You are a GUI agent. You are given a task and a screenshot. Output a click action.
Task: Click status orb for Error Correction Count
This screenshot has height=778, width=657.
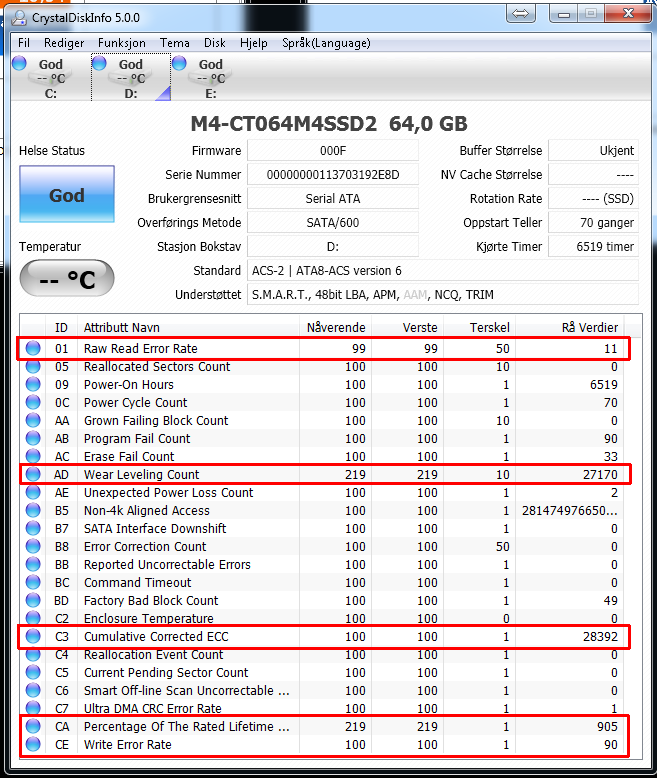click(x=33, y=547)
